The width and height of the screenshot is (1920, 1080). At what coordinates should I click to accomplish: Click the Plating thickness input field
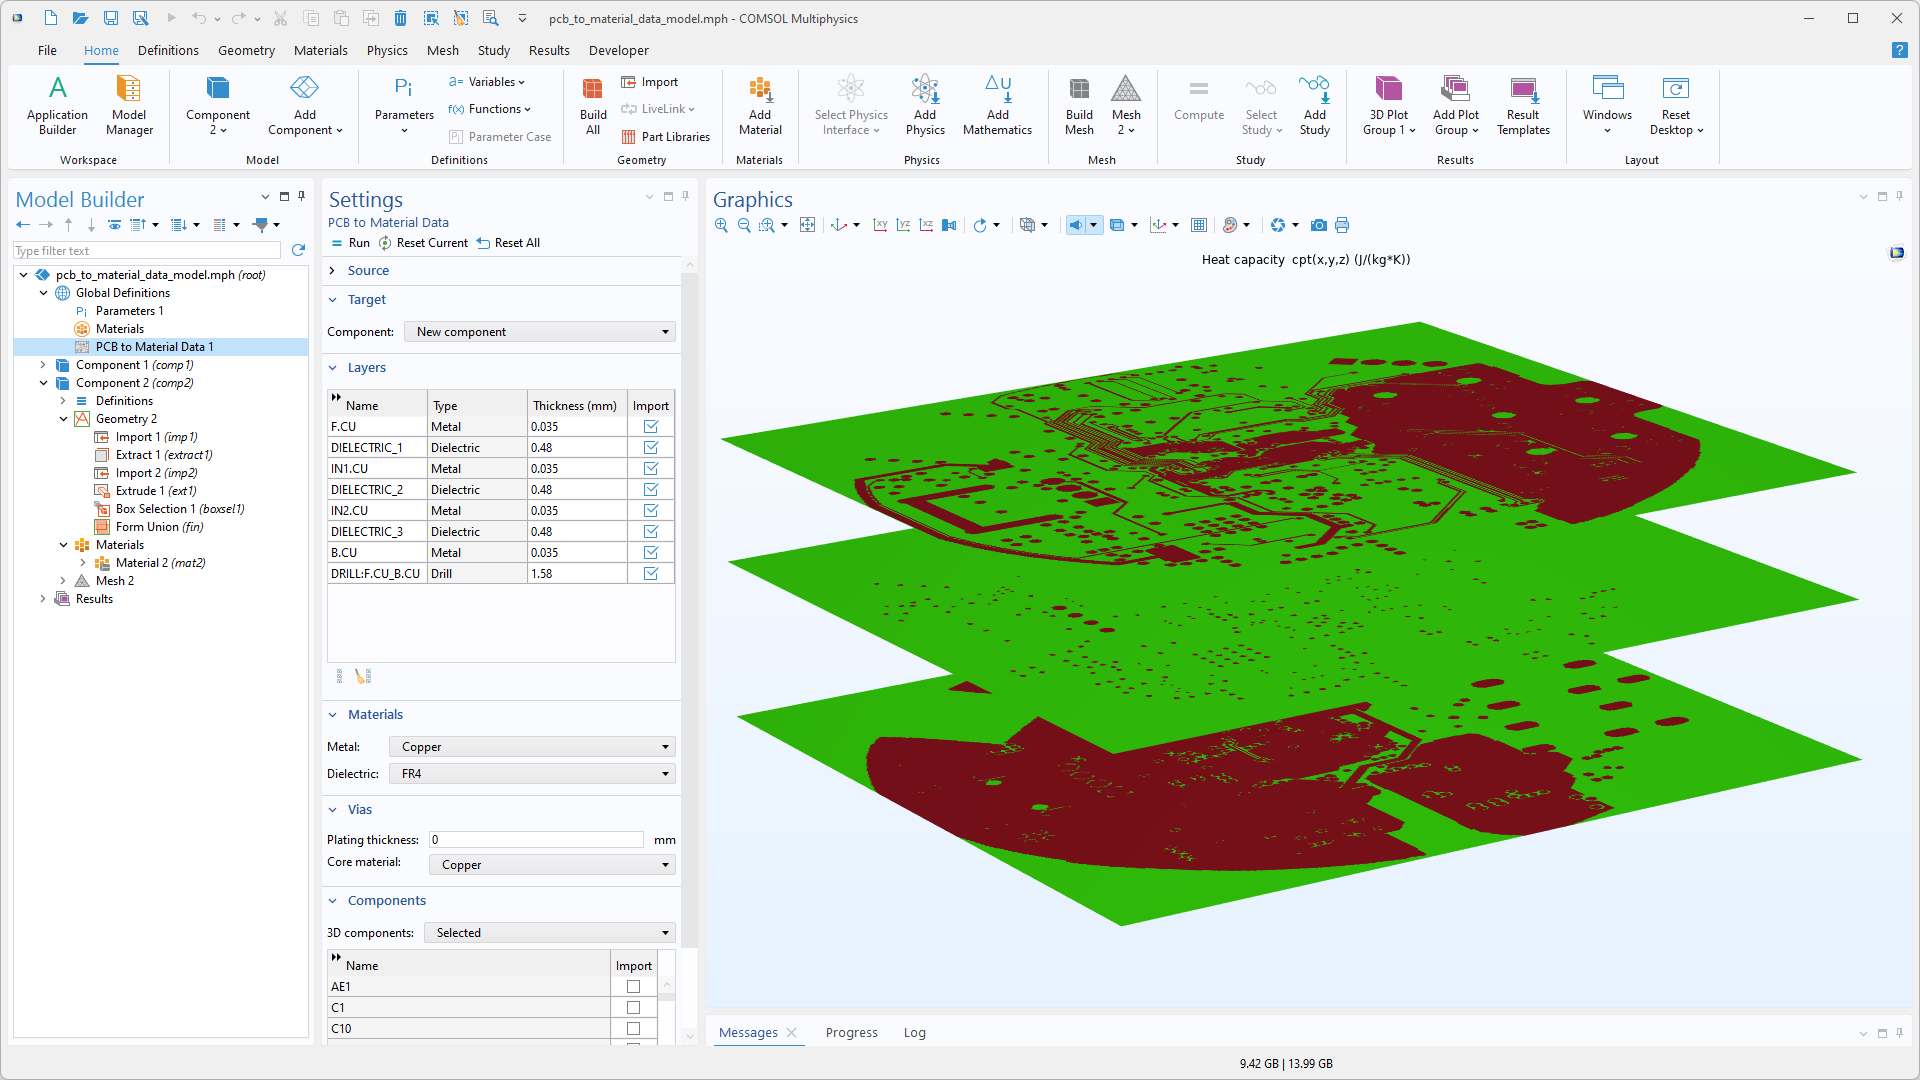[536, 840]
